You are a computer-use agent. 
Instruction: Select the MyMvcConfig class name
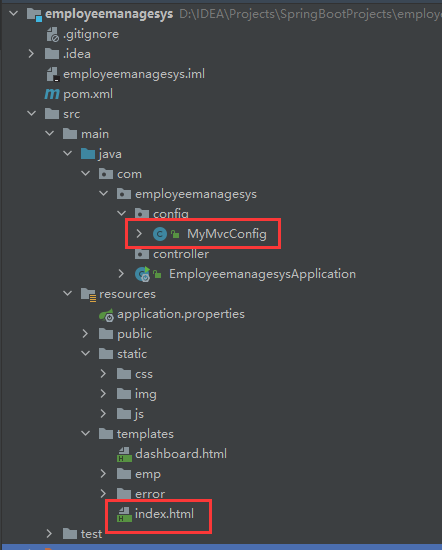227,234
